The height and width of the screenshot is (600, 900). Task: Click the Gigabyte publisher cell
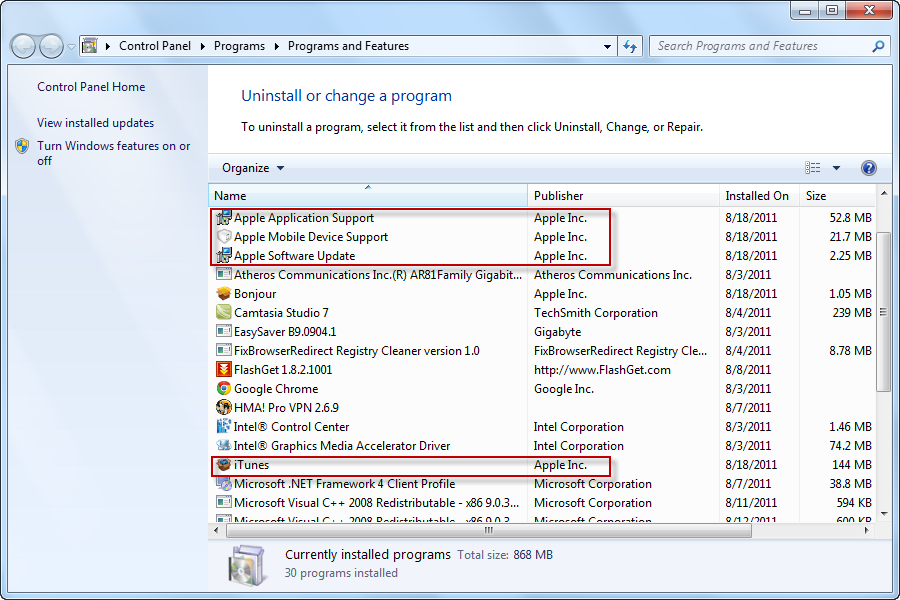tap(557, 332)
